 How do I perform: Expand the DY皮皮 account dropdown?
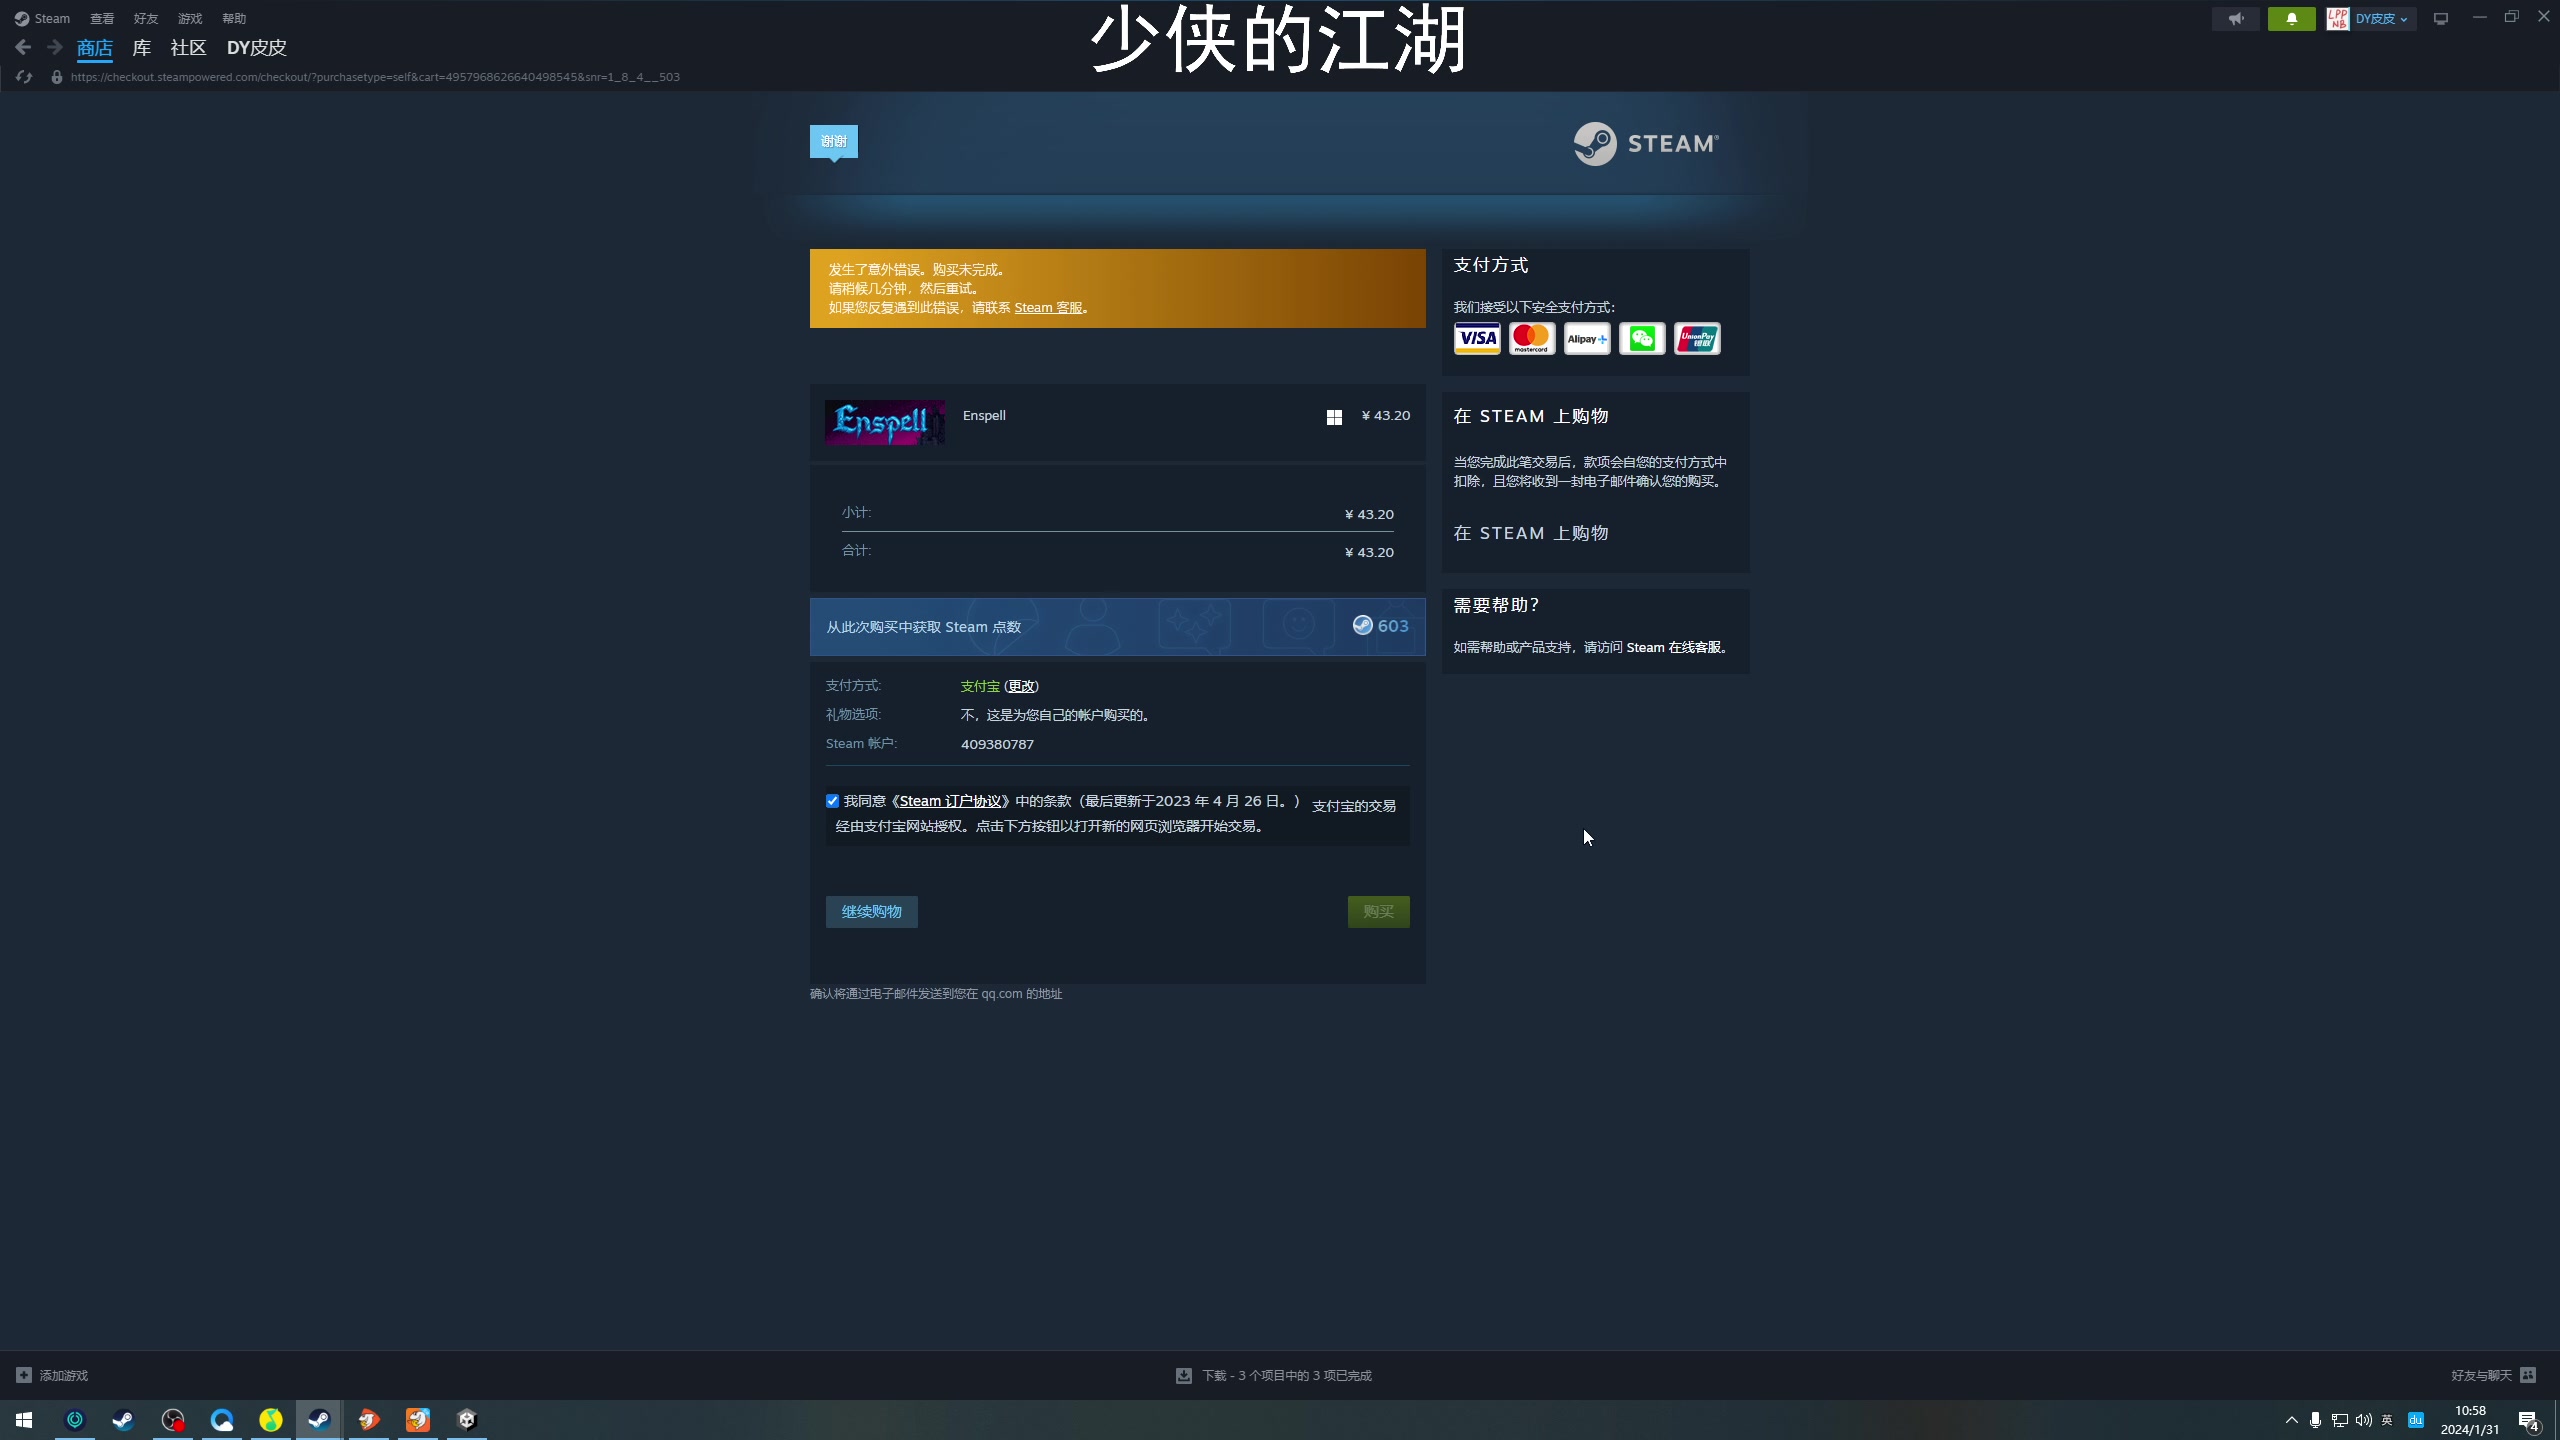(2381, 18)
